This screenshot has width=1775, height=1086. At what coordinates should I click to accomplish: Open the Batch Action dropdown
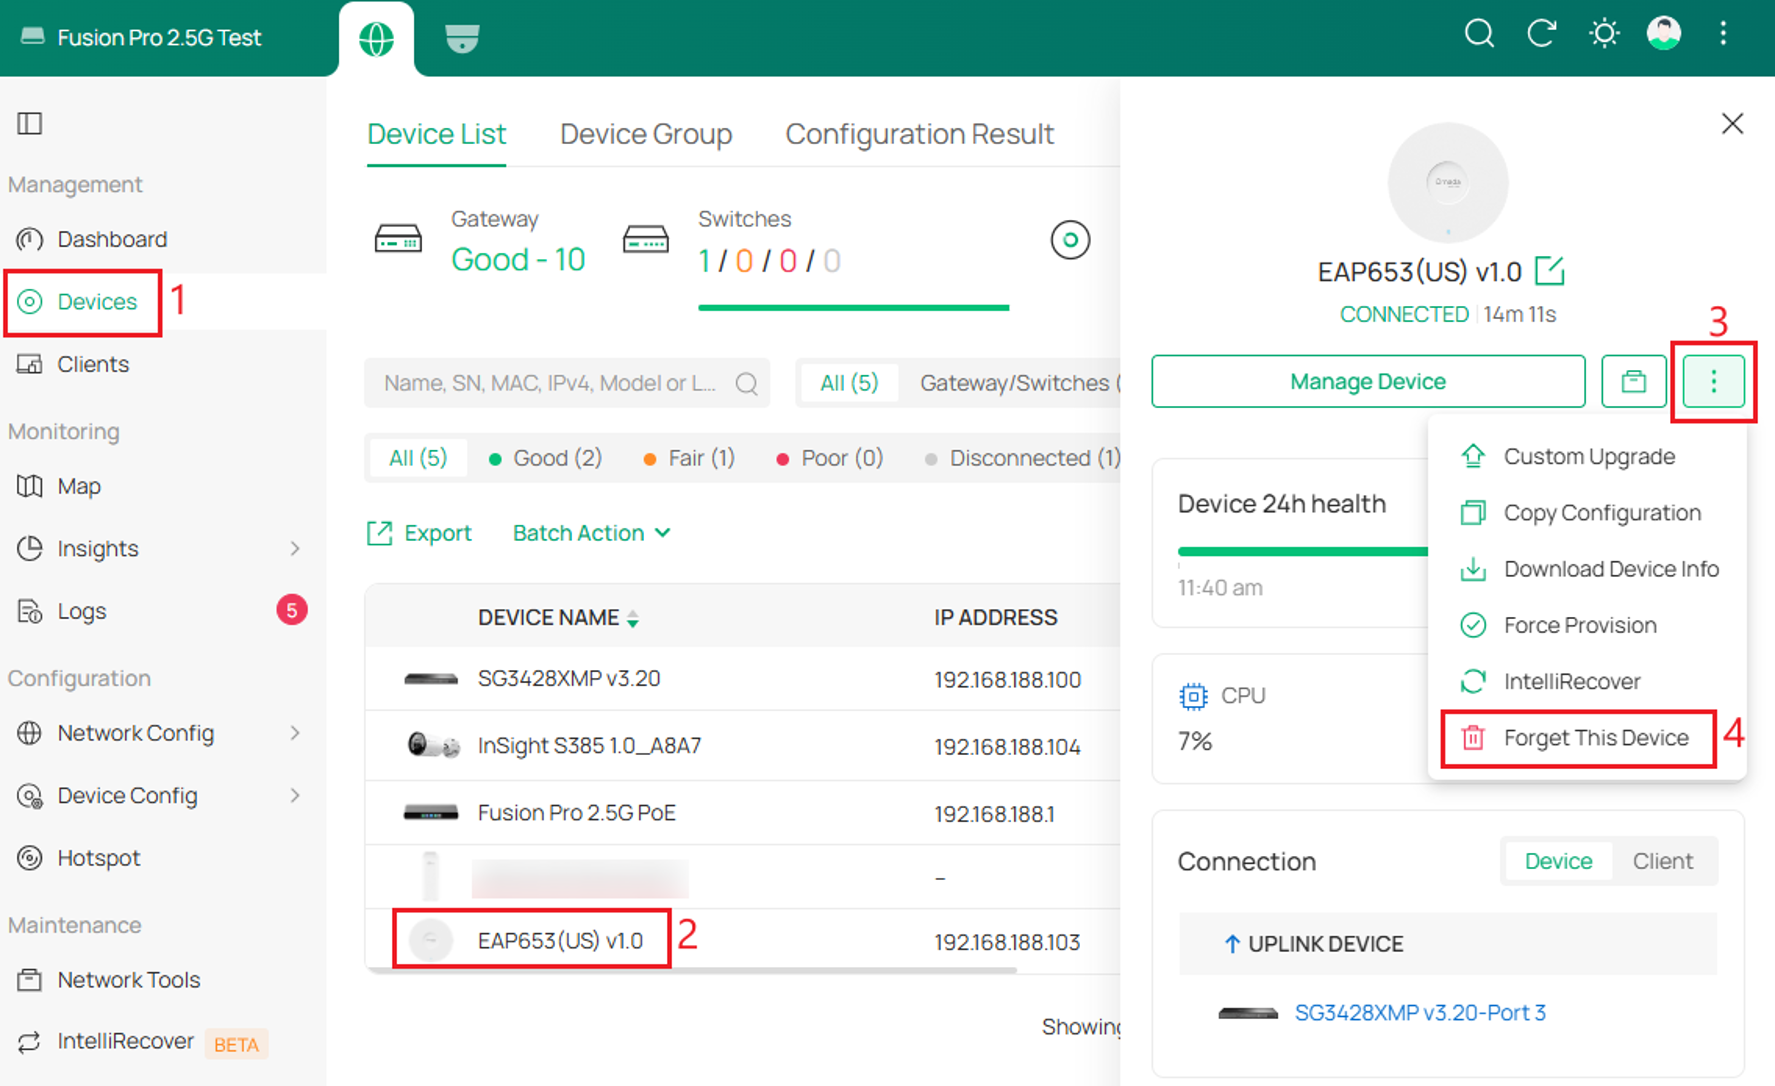click(x=592, y=533)
